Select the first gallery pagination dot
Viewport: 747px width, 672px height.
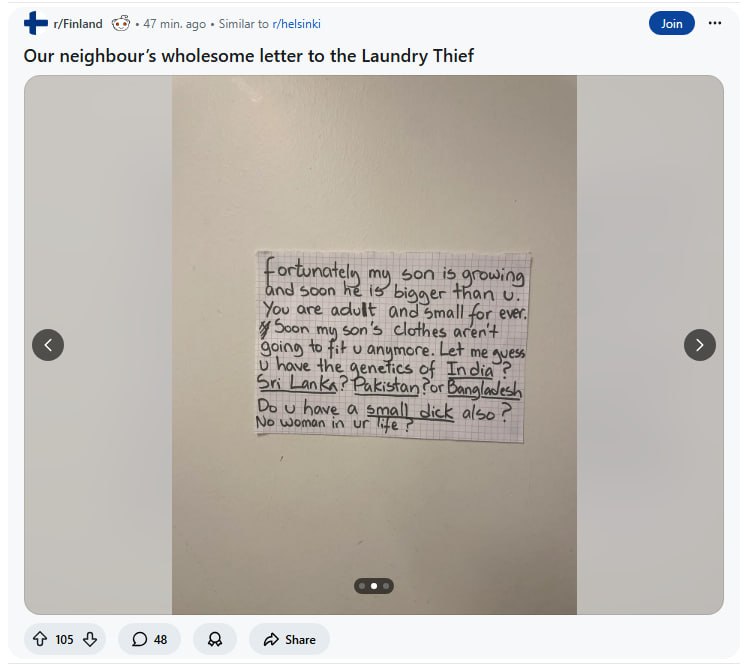coord(362,586)
